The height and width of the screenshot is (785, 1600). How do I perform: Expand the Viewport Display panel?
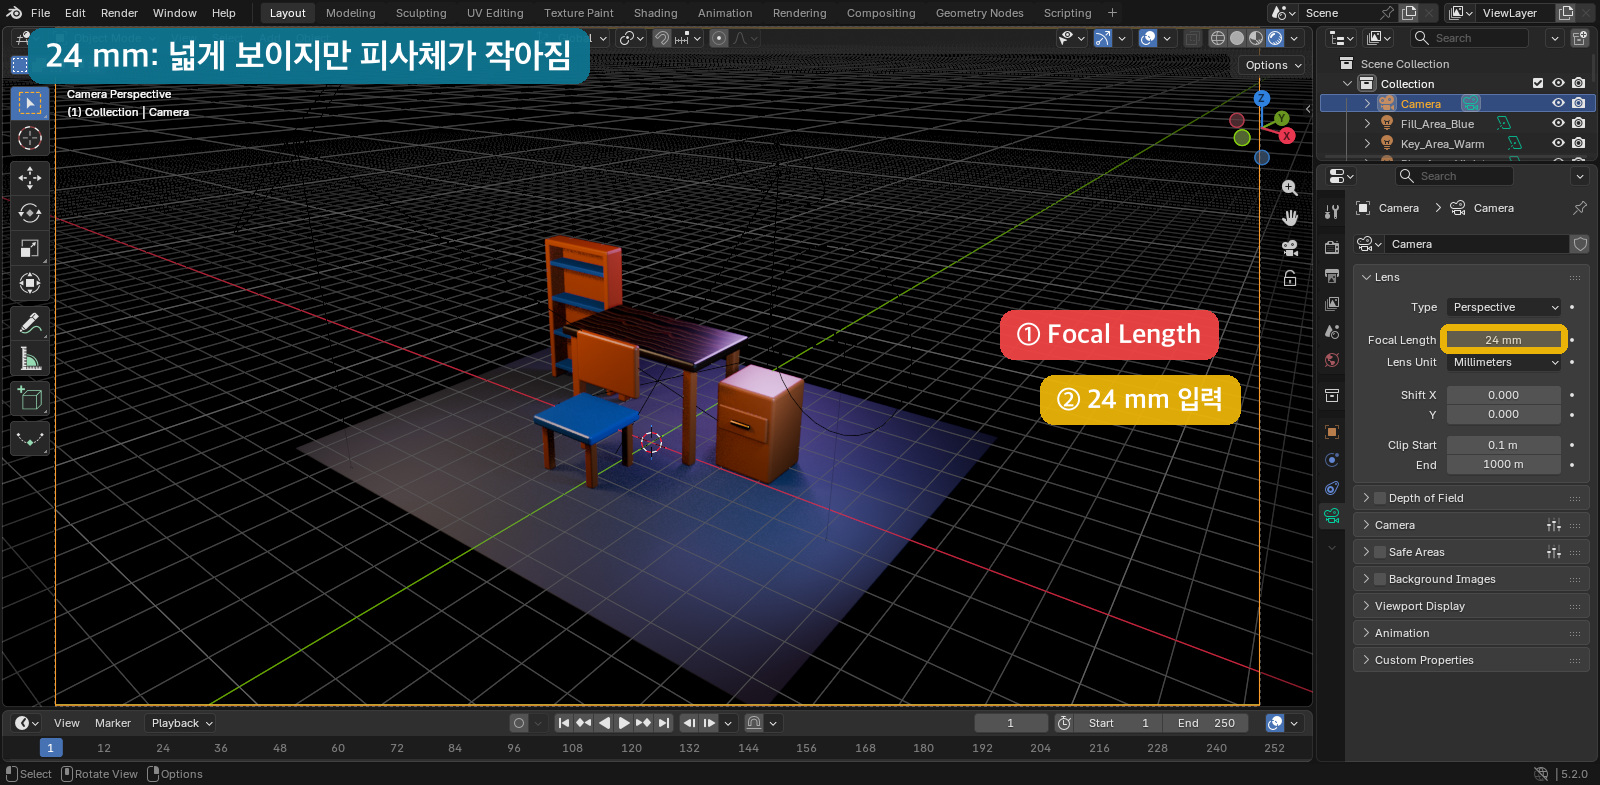1419,606
